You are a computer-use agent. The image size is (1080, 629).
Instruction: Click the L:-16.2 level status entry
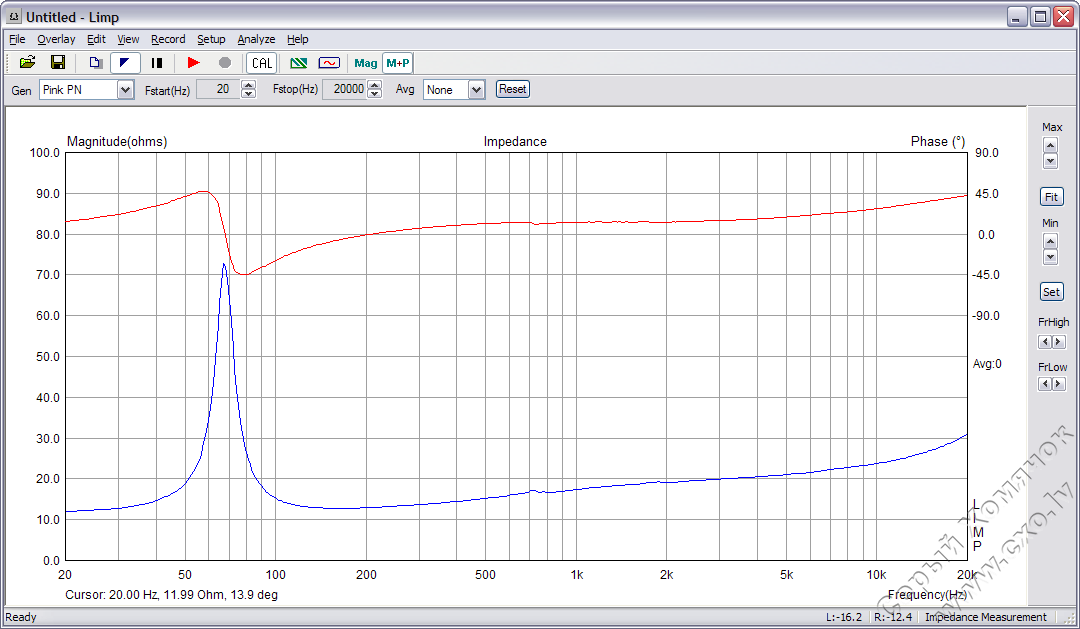point(844,617)
